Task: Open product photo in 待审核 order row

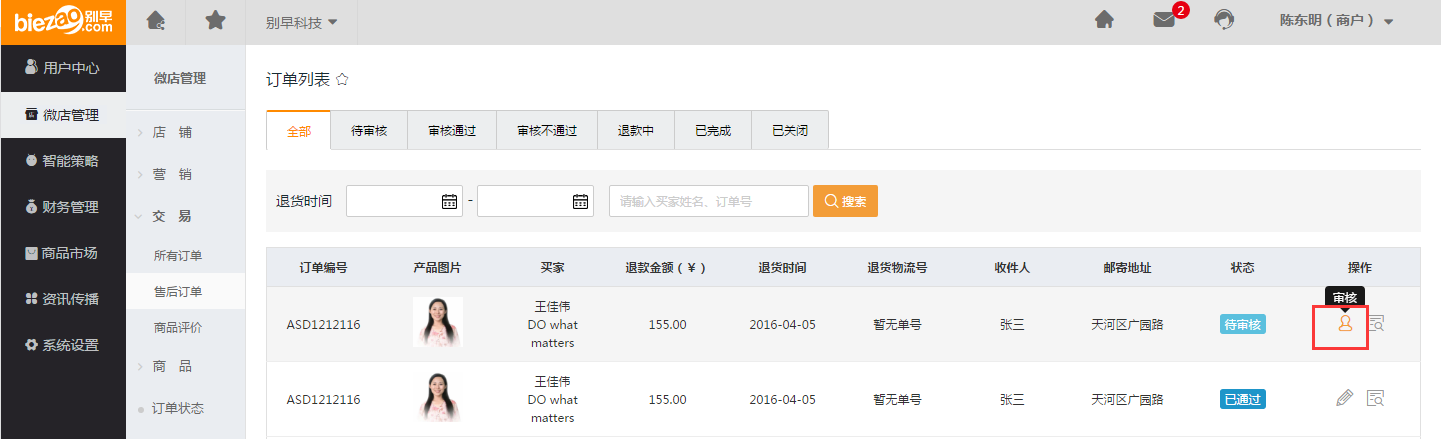Action: click(438, 322)
